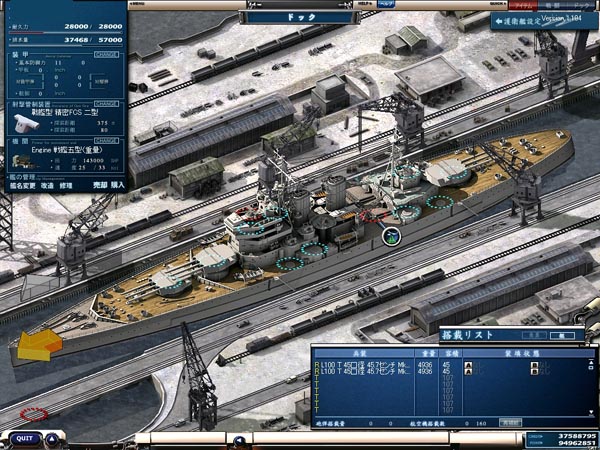Select the second R 45.7センチ weapon row
The image size is (600, 450).
[x=451, y=372]
